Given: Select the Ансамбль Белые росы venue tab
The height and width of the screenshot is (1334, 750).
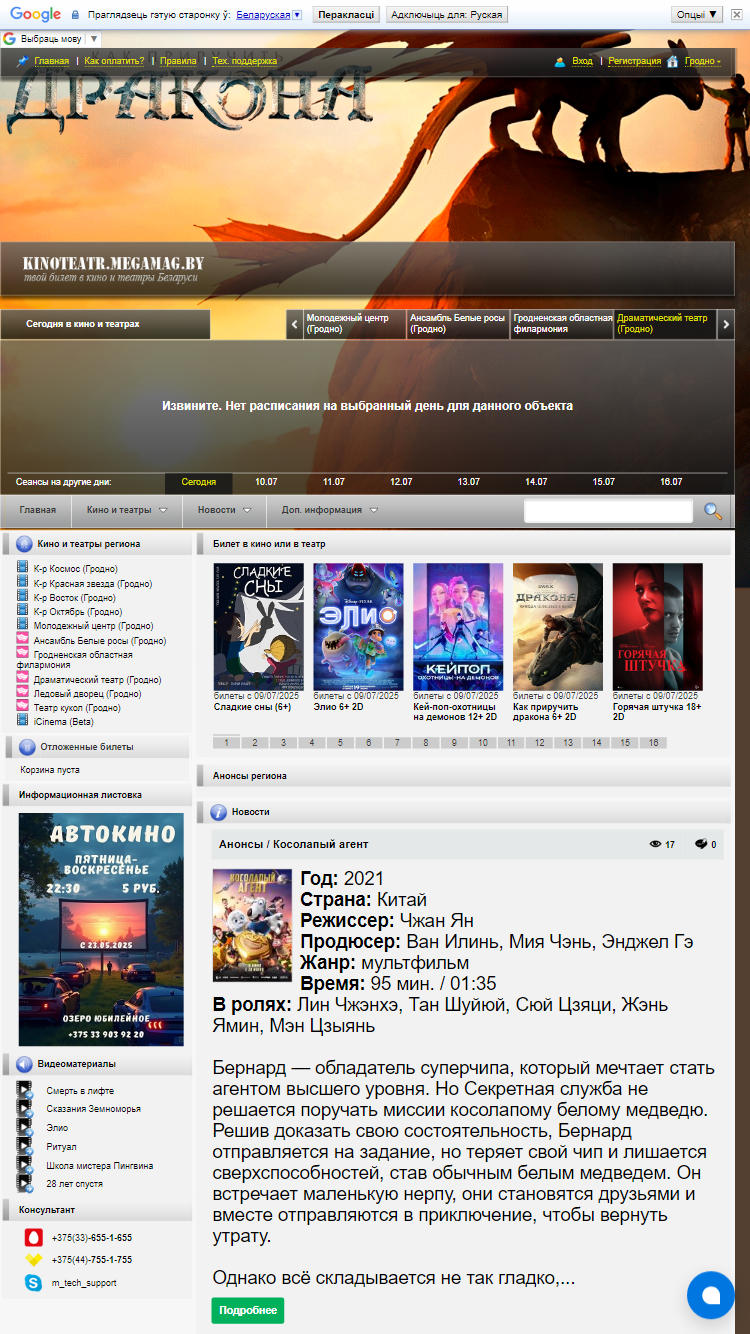Looking at the screenshot, I should point(459,324).
